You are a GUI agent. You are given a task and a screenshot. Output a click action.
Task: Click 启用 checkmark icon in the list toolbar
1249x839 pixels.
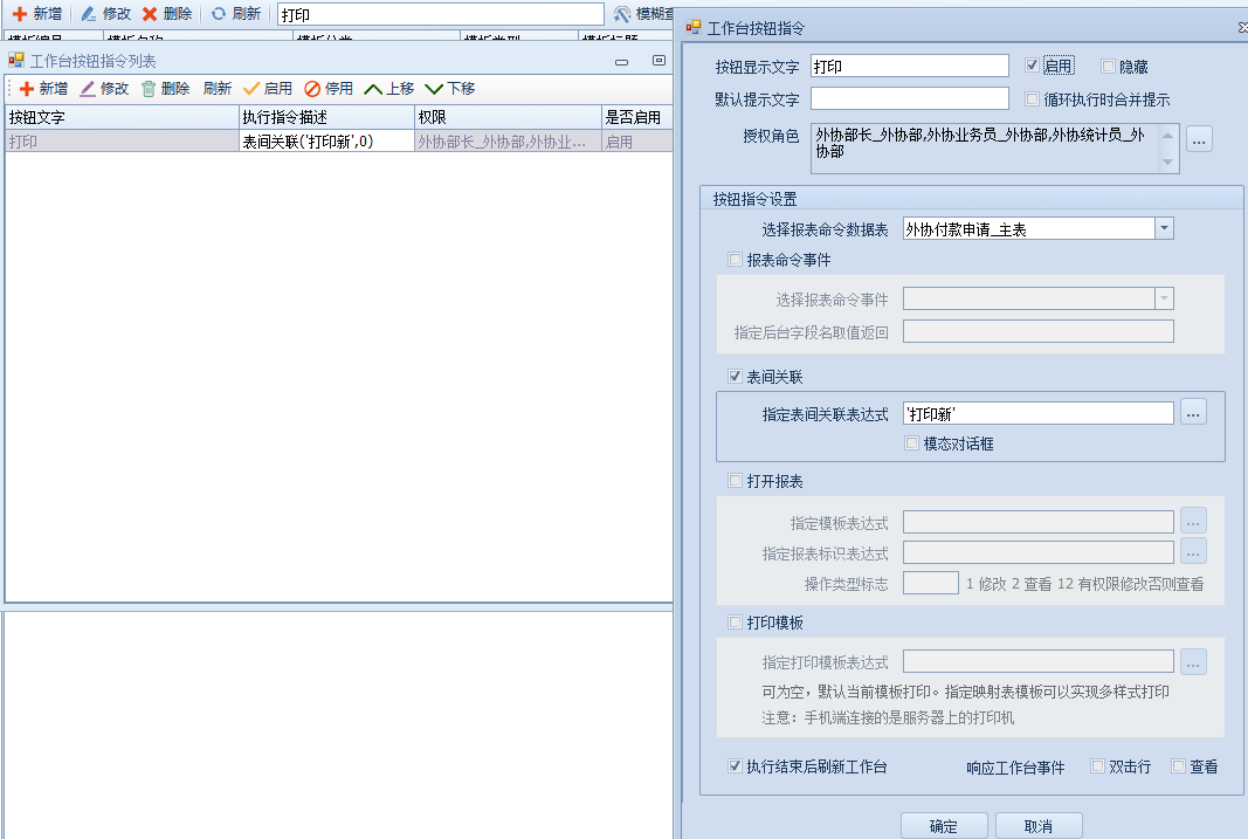tap(252, 88)
